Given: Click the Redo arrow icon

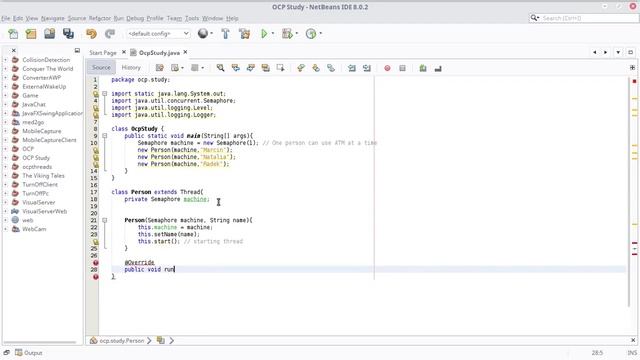Looking at the screenshot, I should [x=109, y=34].
